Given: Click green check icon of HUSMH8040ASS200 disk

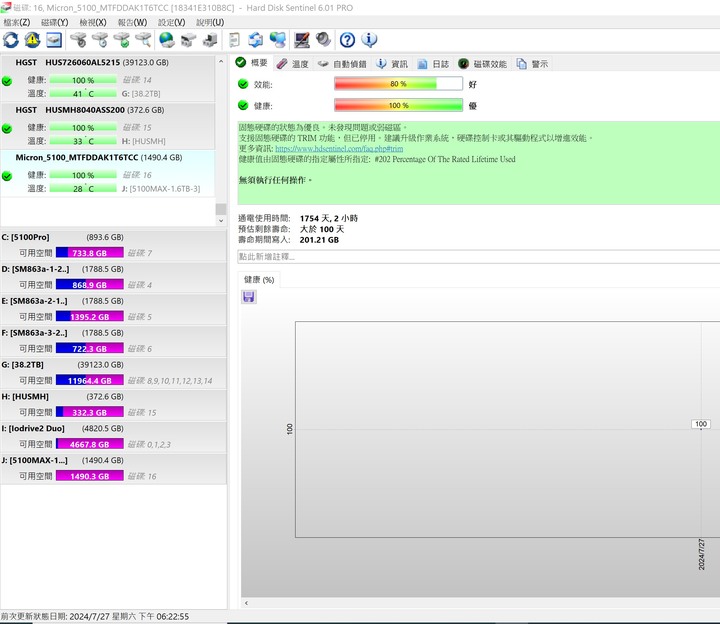Looking at the screenshot, I should 7,129.
